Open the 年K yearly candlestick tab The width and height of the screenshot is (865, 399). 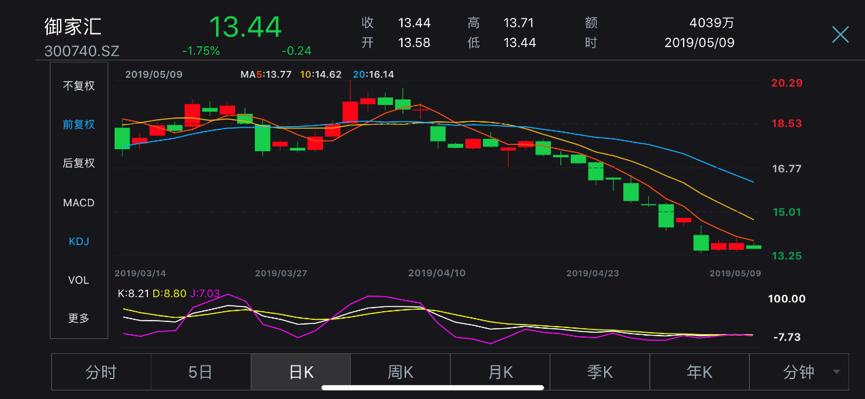[700, 372]
